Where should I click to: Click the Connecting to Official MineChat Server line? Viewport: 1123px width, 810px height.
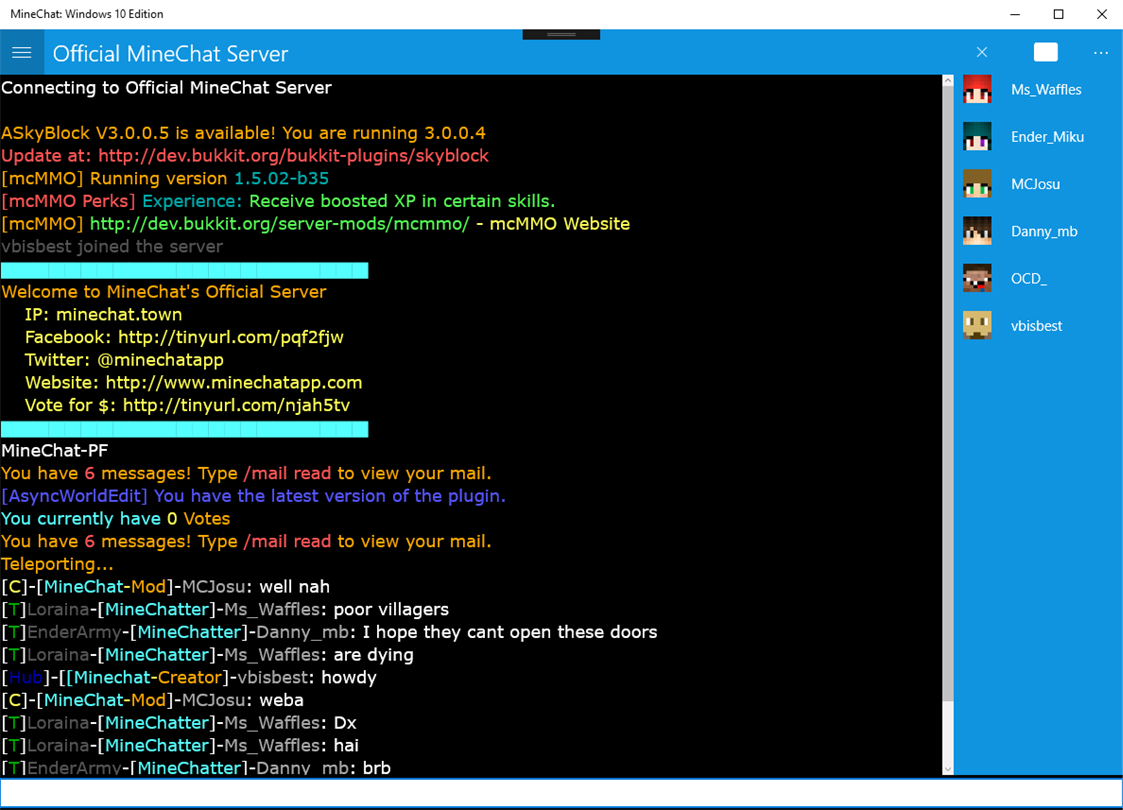click(166, 87)
